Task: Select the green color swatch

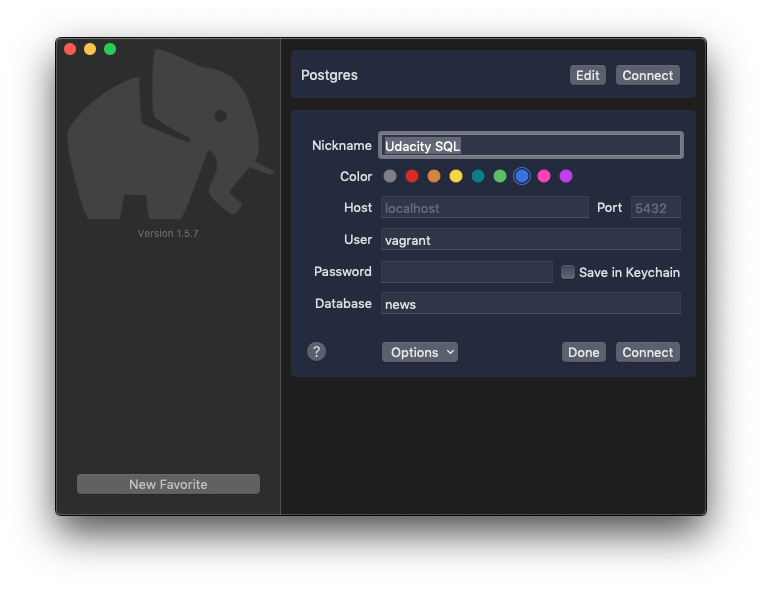Action: pos(500,176)
